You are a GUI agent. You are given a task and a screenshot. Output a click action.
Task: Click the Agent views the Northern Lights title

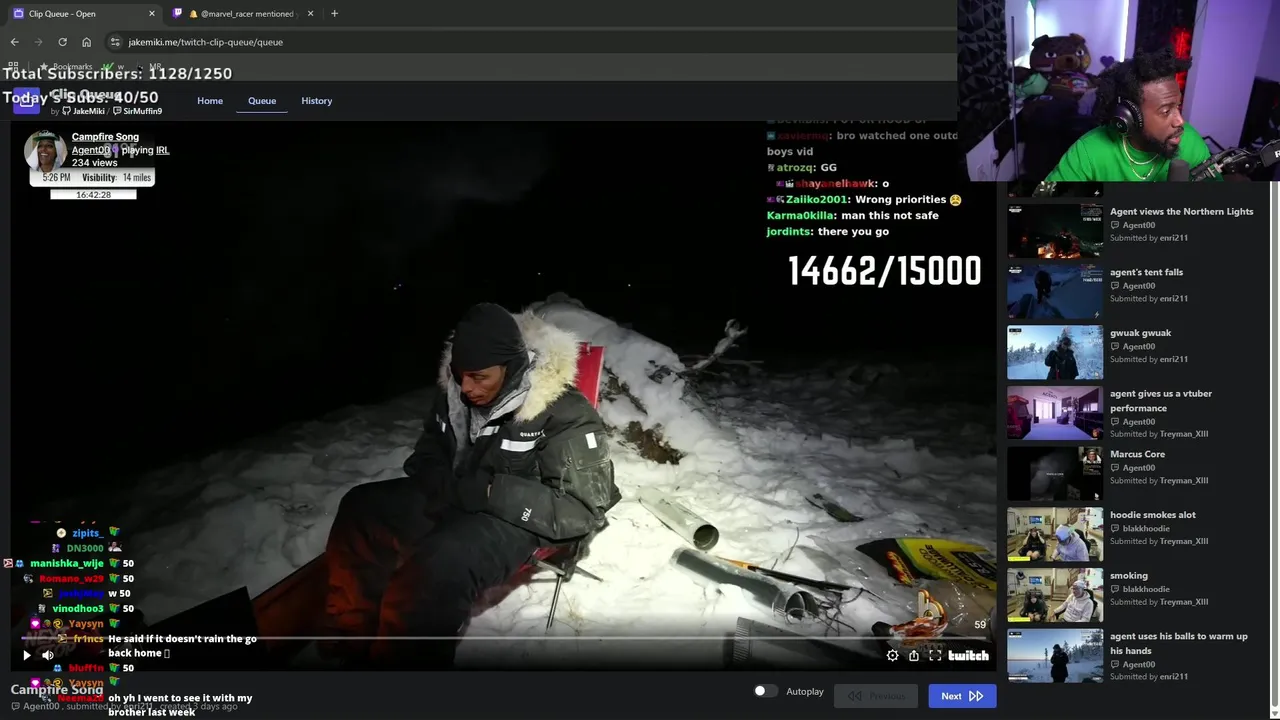(1181, 212)
